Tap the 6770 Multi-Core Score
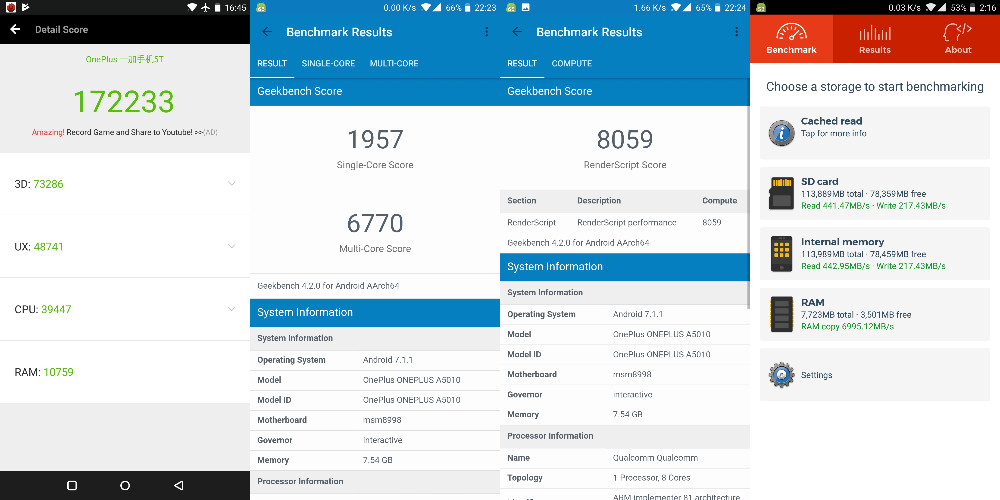The image size is (1000, 500). pyautogui.click(x=375, y=223)
